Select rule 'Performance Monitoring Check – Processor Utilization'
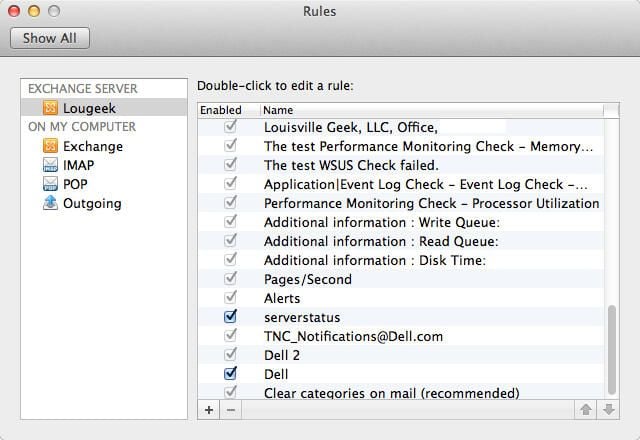 pyautogui.click(x=431, y=203)
